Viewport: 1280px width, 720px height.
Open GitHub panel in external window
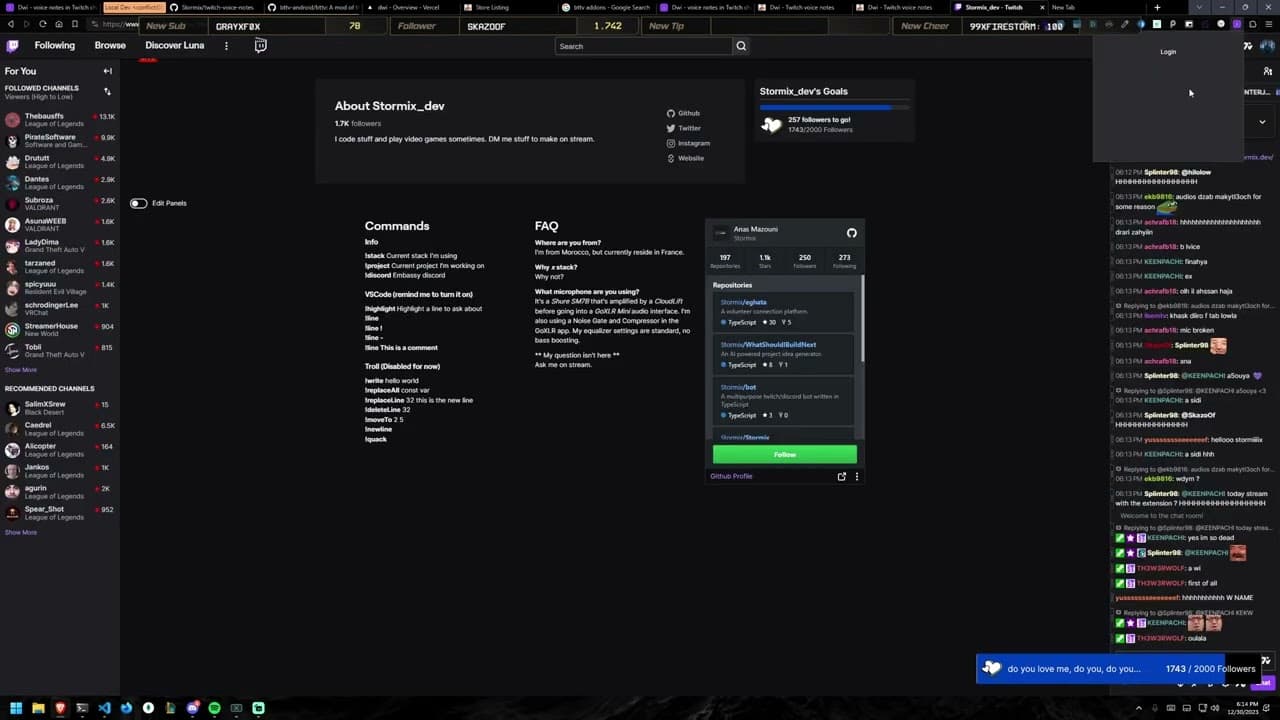[x=841, y=477]
